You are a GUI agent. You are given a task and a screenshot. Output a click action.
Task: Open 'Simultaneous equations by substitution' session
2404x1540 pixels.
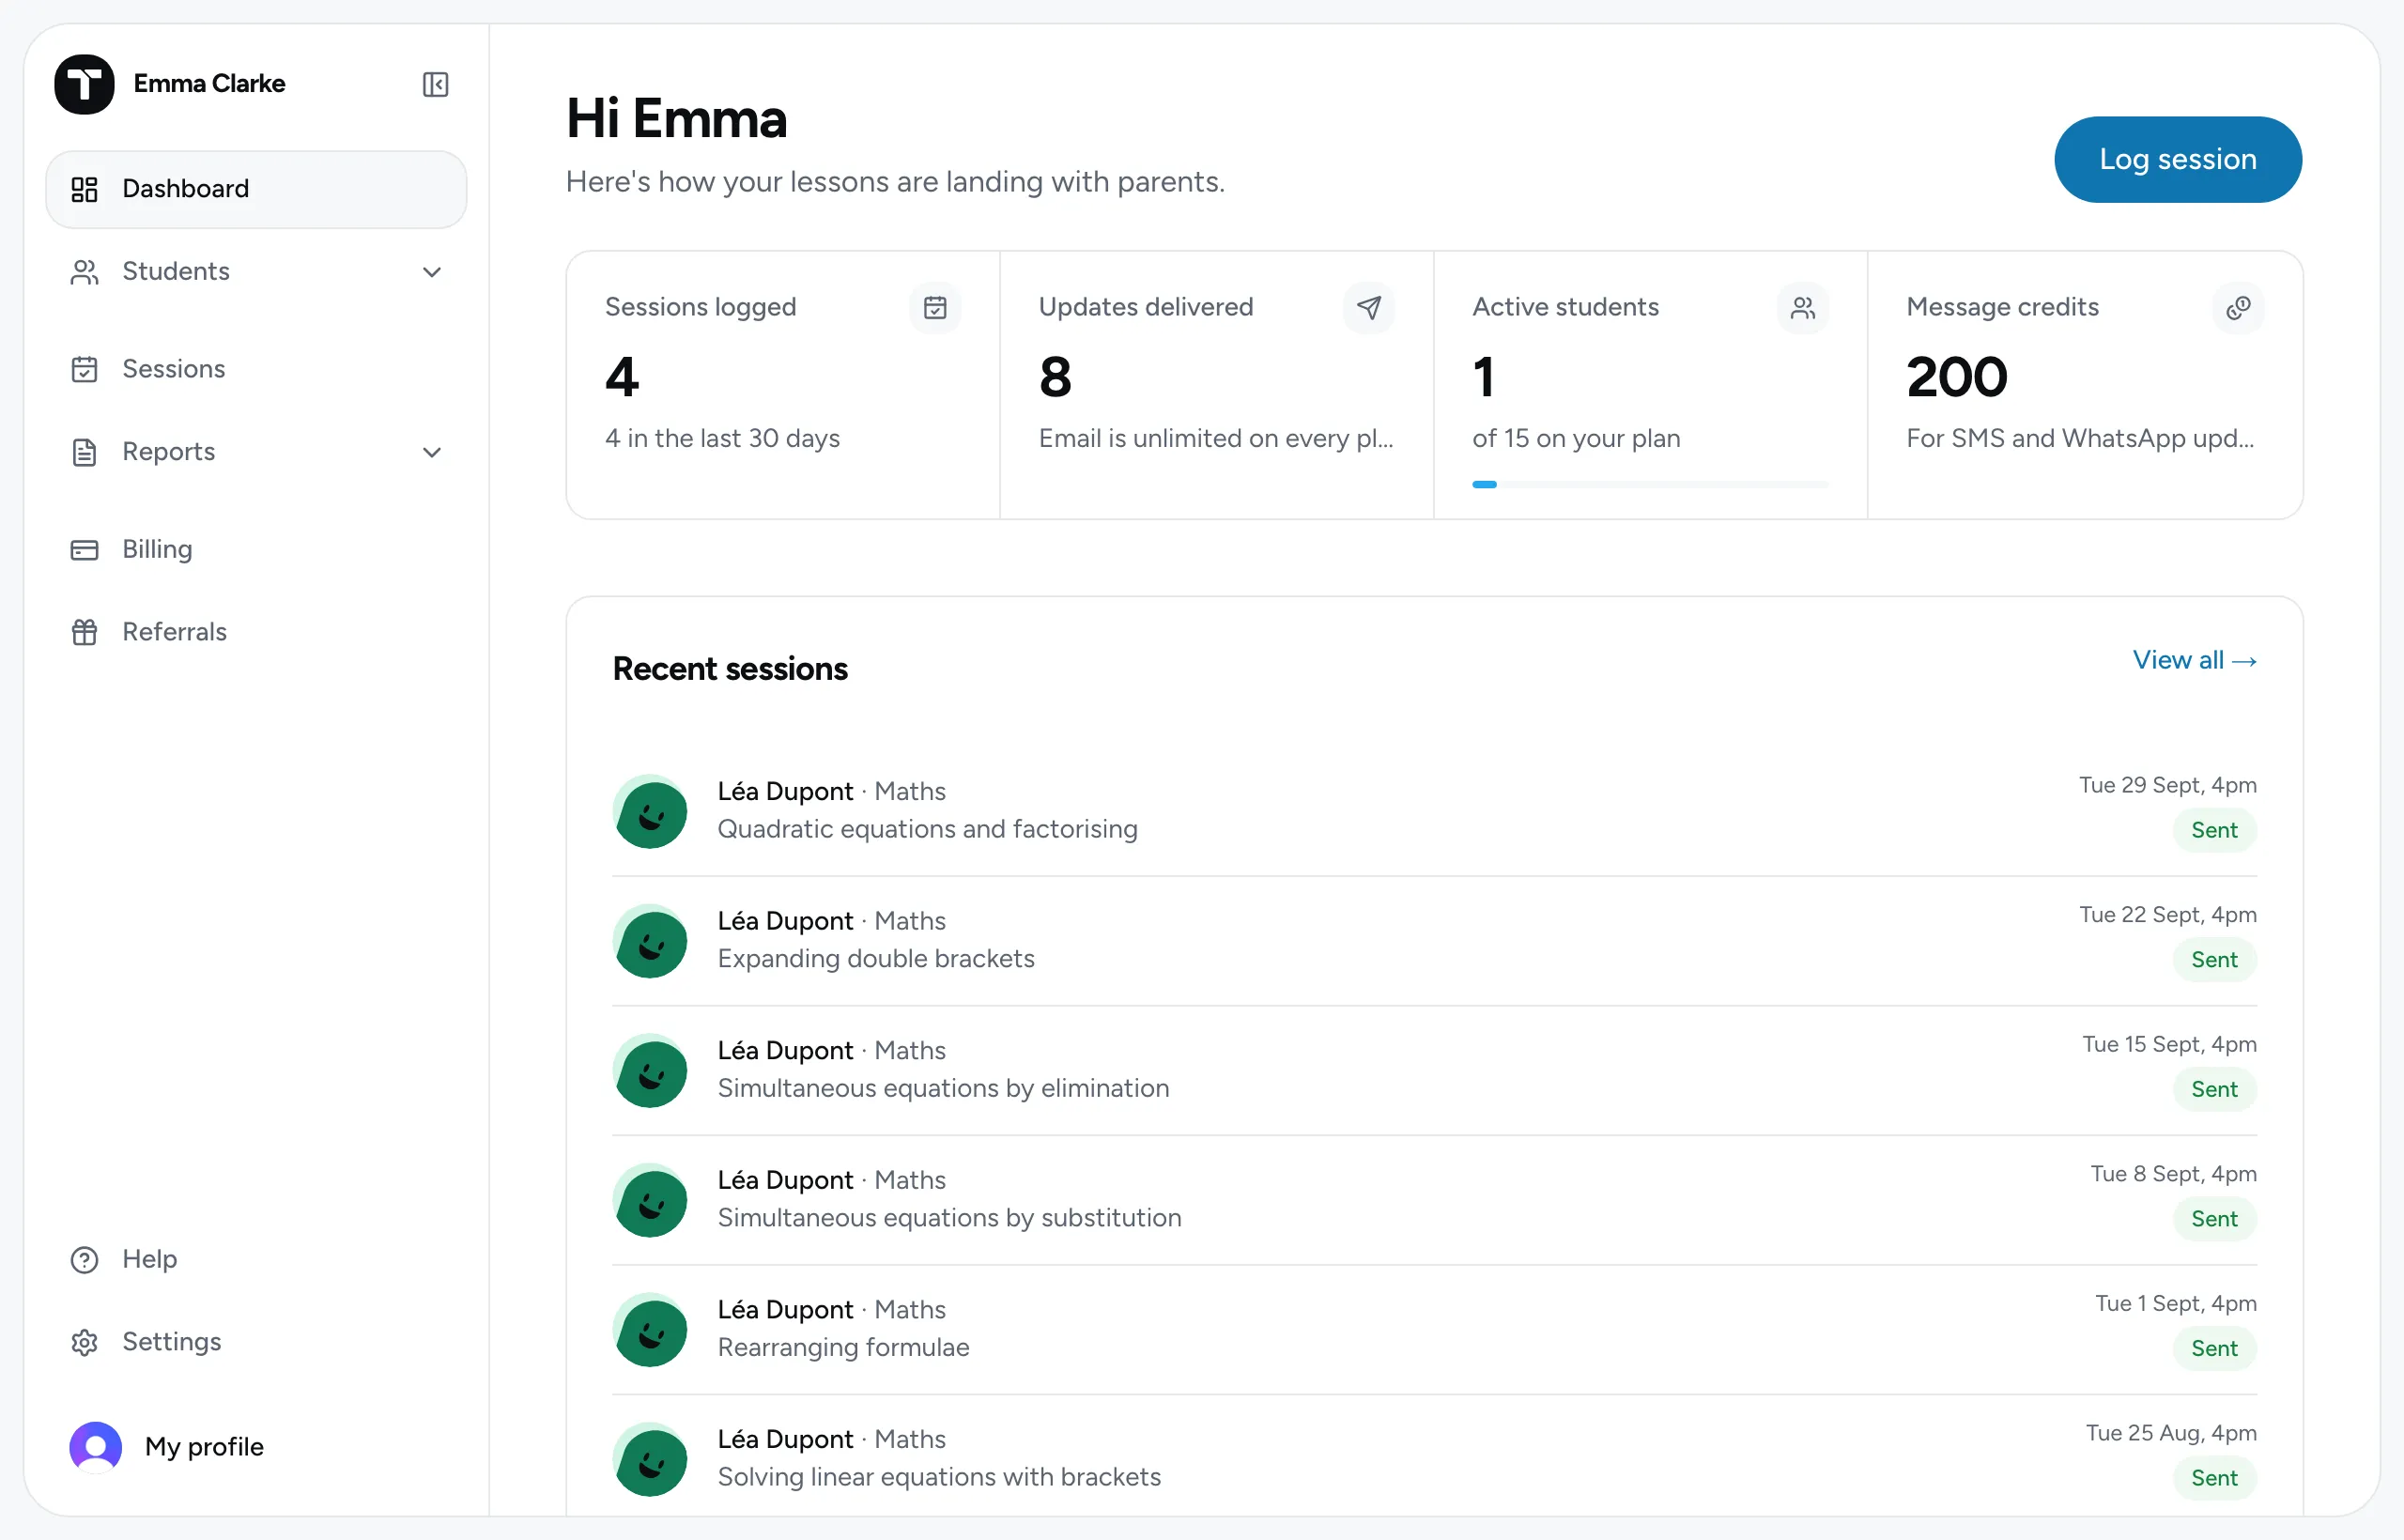(x=1435, y=1200)
